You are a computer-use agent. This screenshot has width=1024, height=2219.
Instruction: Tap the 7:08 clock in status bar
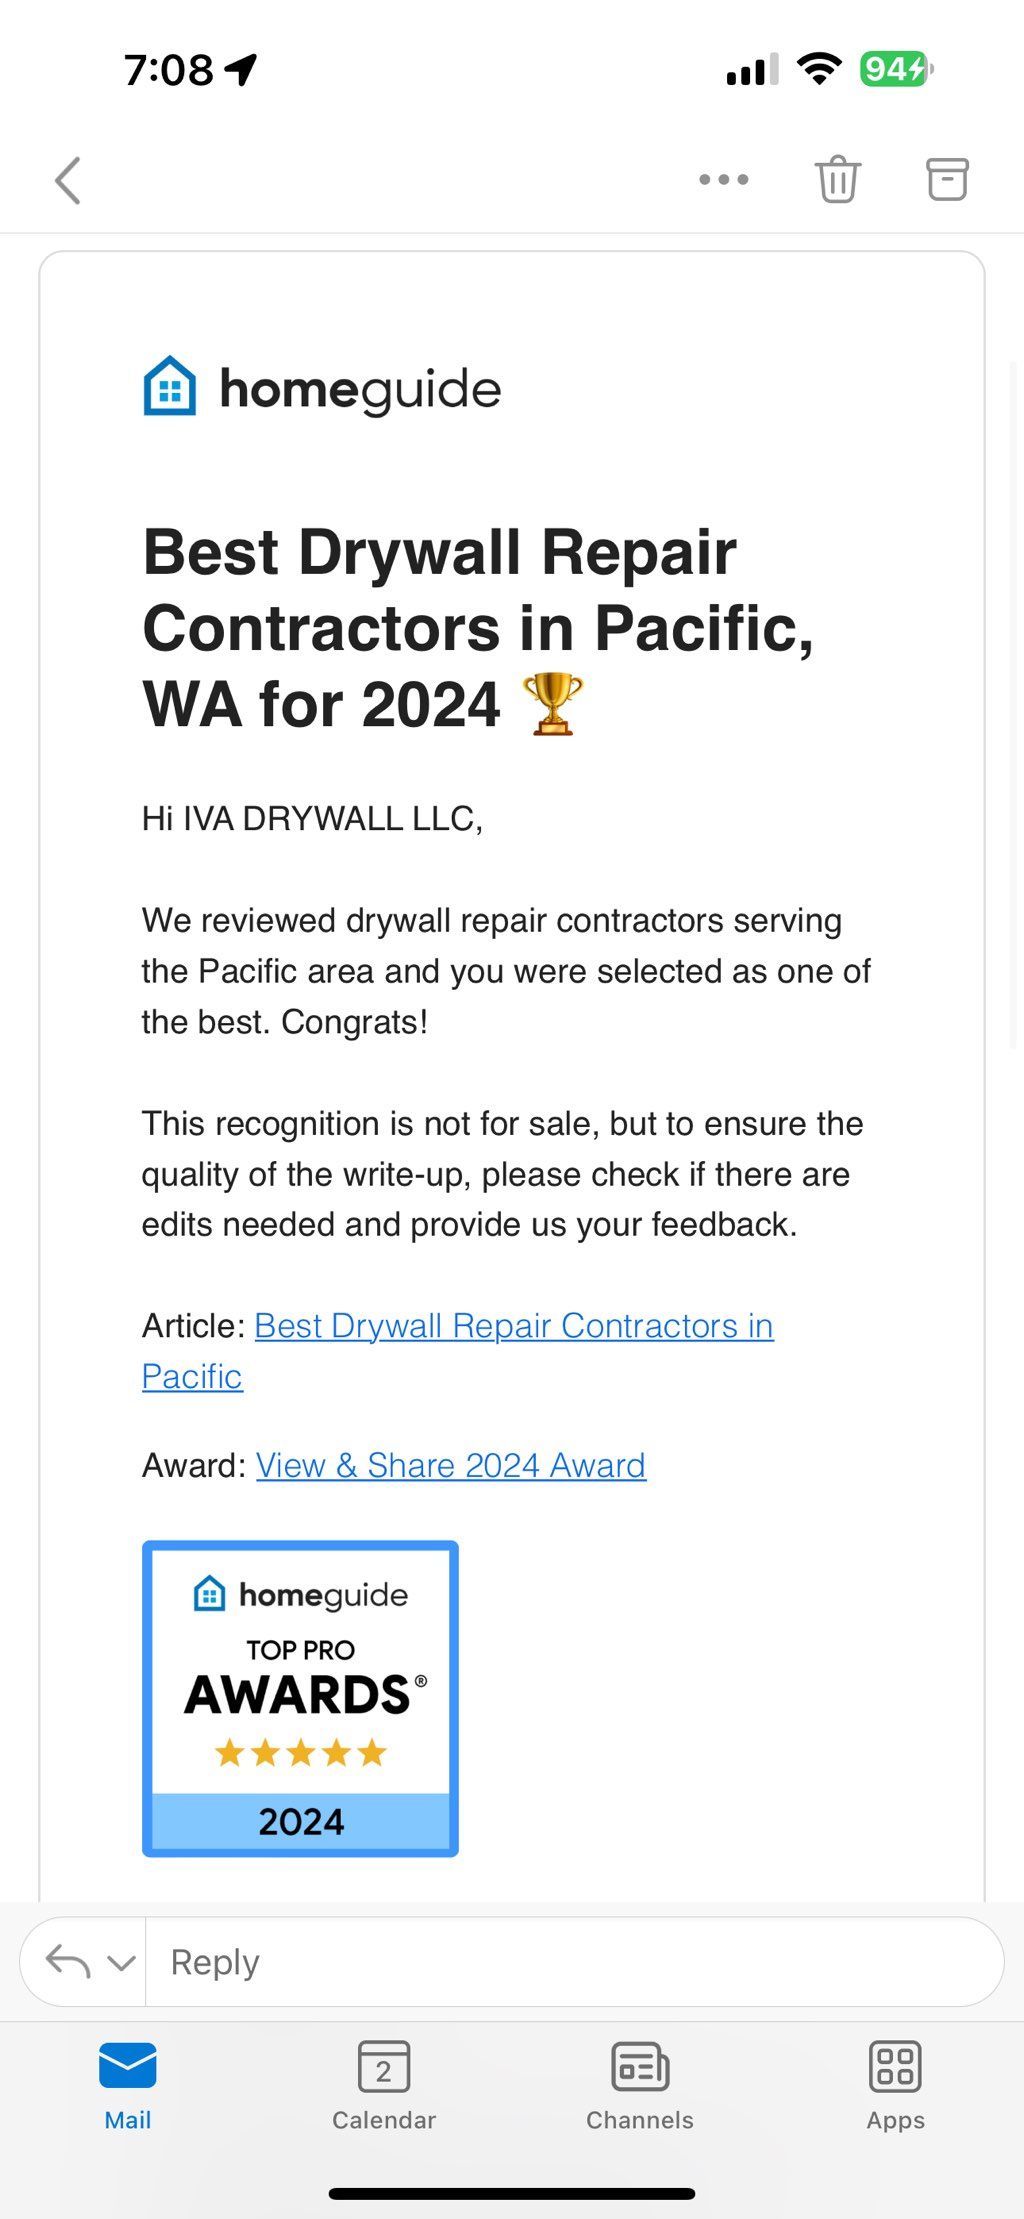(168, 70)
